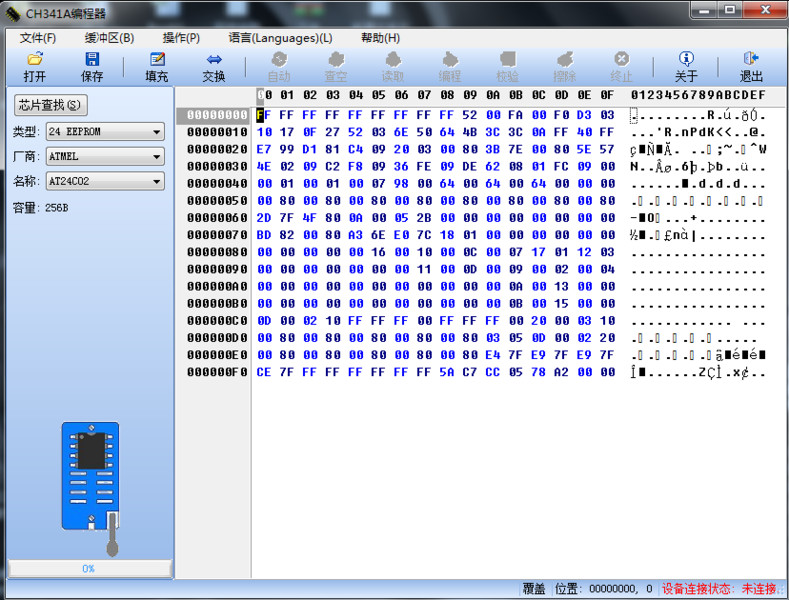Click the 保存 (Save) disk icon

pos(92,60)
